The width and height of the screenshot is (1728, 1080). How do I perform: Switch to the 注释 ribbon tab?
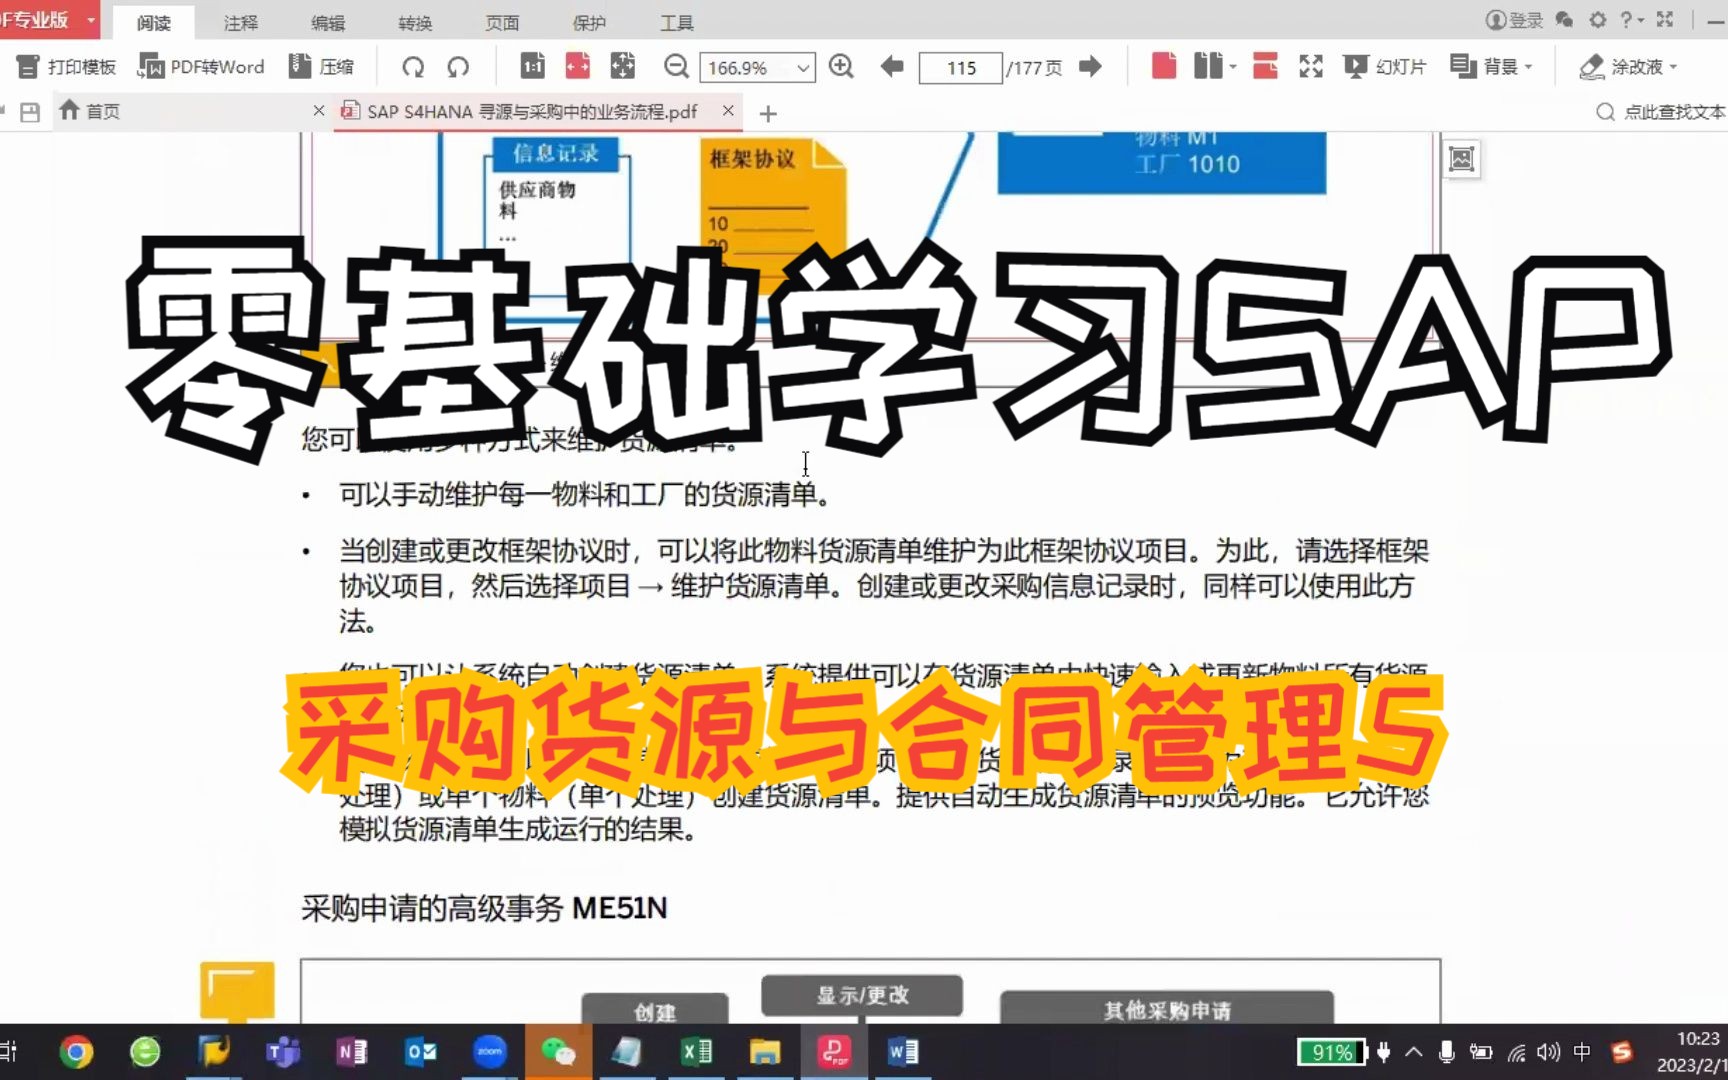240,21
